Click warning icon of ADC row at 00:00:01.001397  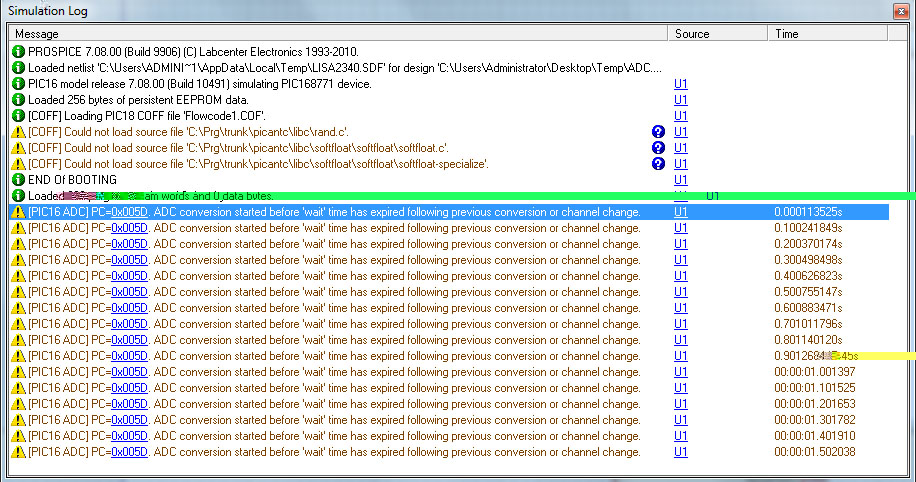(x=18, y=372)
